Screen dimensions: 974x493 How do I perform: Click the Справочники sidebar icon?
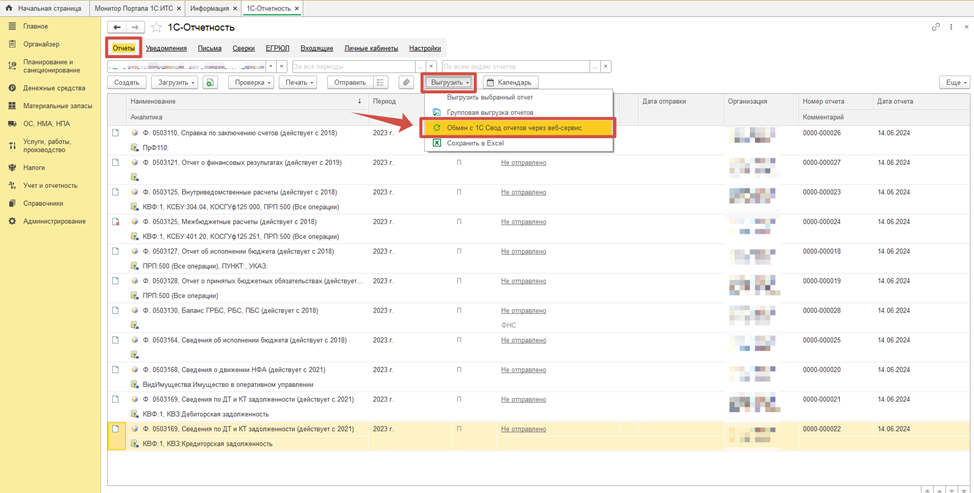click(x=12, y=203)
